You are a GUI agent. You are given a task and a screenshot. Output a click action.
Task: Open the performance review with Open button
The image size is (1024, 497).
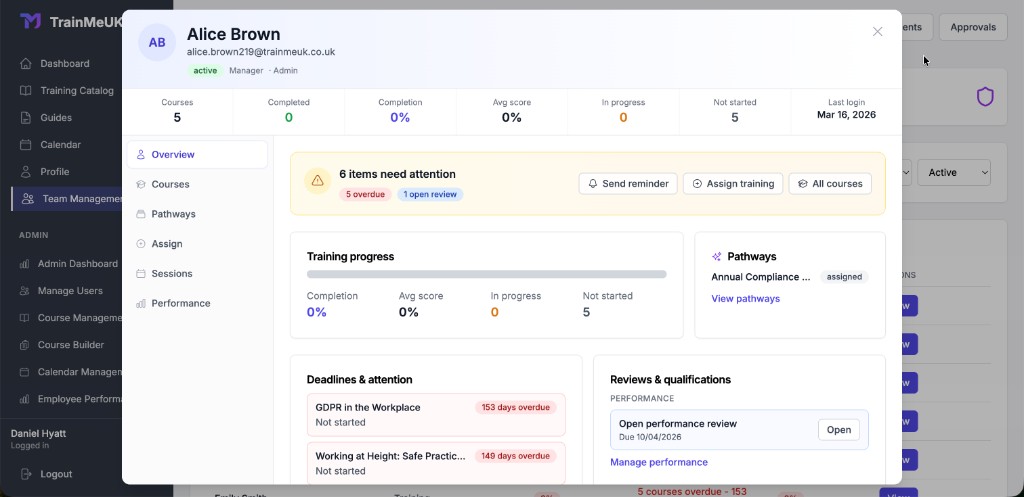click(839, 430)
